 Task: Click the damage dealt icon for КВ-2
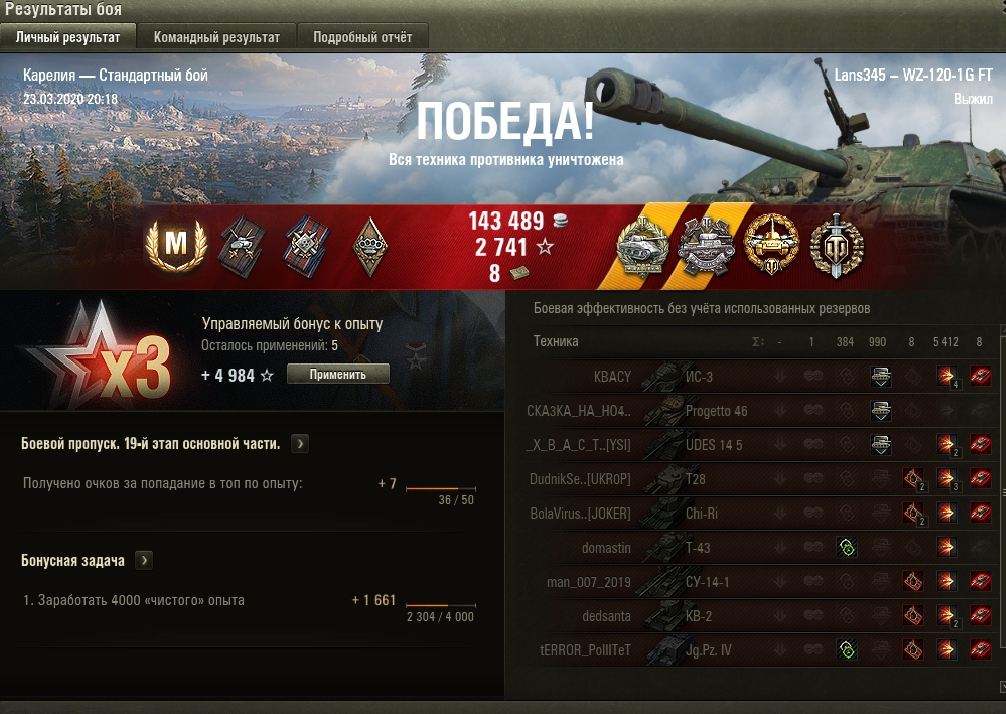point(946,615)
